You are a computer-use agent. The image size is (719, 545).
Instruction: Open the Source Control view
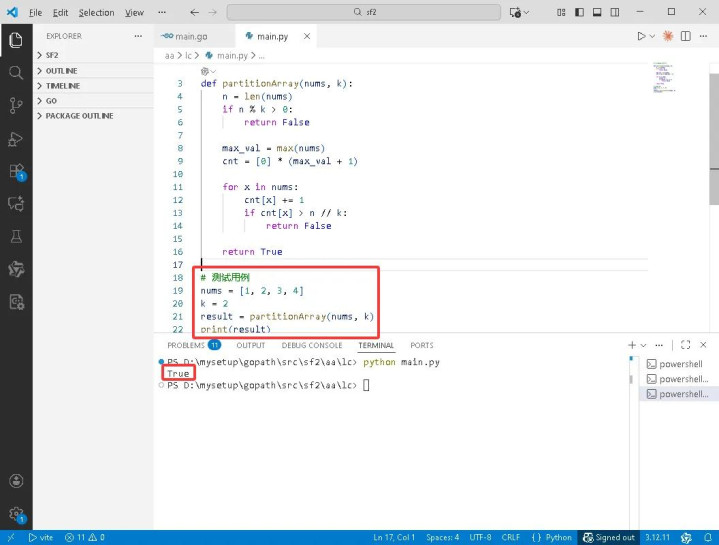click(x=15, y=105)
